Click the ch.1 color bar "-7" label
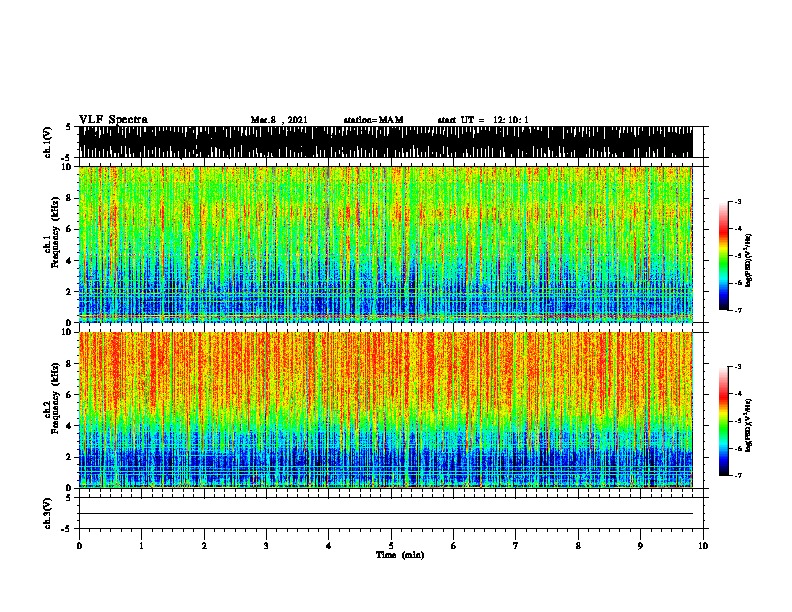 point(737,310)
